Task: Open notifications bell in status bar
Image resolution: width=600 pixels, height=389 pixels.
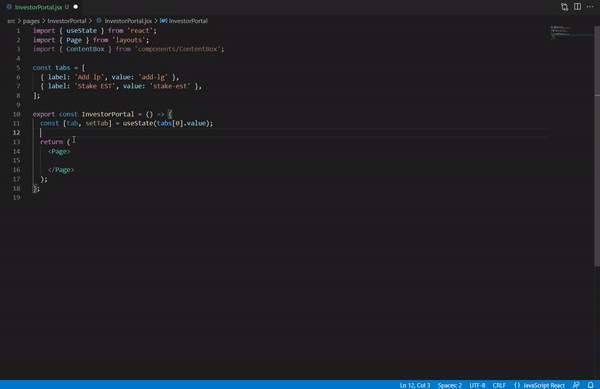Action: (x=590, y=385)
